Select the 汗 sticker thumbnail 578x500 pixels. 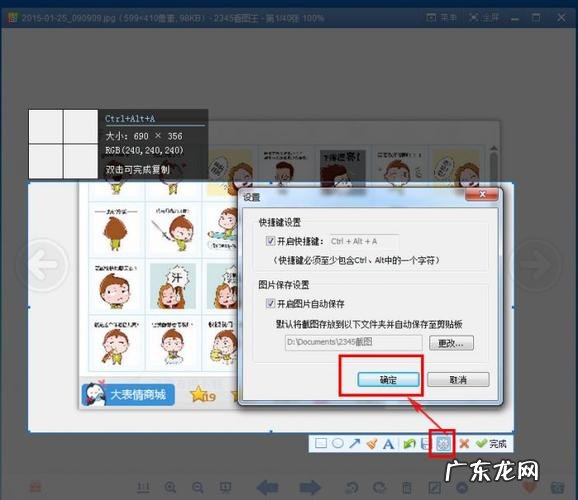click(x=173, y=286)
